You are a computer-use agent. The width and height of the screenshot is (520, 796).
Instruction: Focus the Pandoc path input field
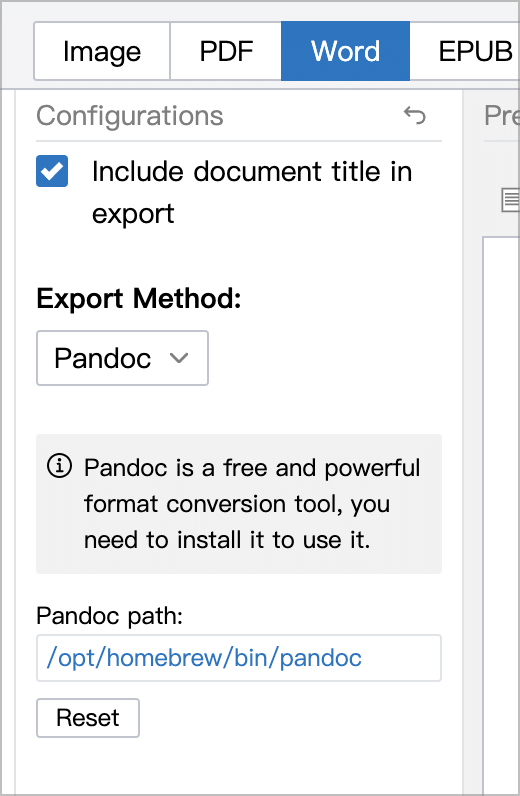point(239,658)
